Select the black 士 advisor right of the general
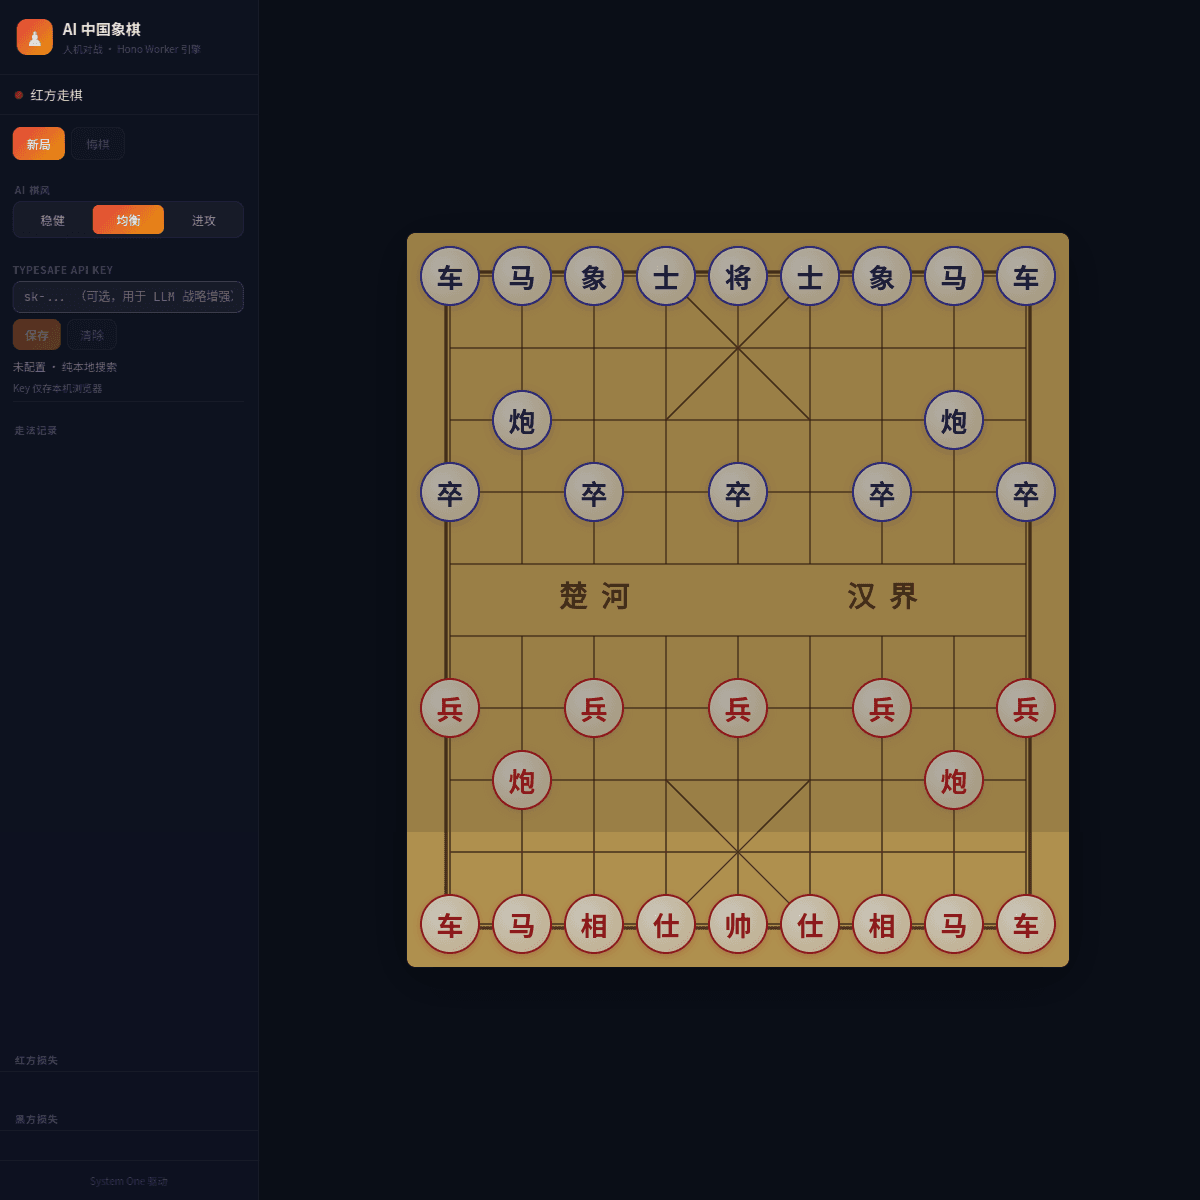Screen dimensions: 1200x1200 [x=810, y=276]
